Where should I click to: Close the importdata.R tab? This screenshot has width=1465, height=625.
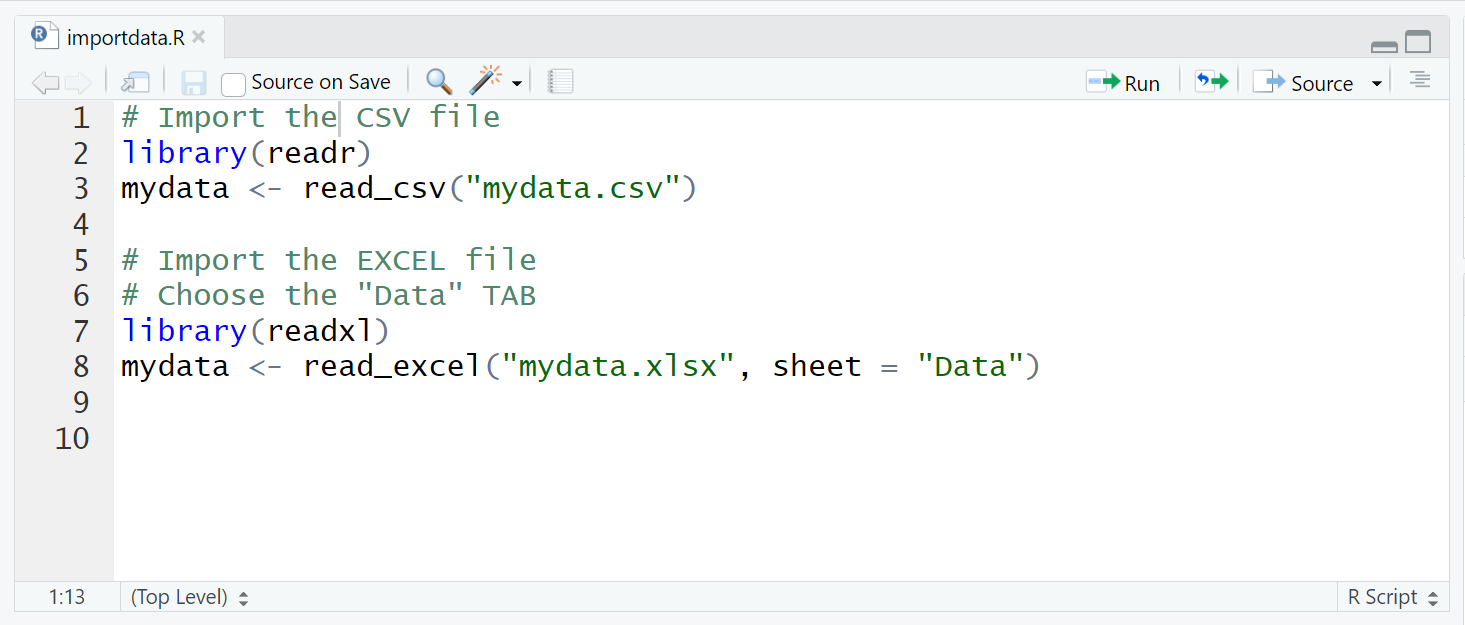198,37
